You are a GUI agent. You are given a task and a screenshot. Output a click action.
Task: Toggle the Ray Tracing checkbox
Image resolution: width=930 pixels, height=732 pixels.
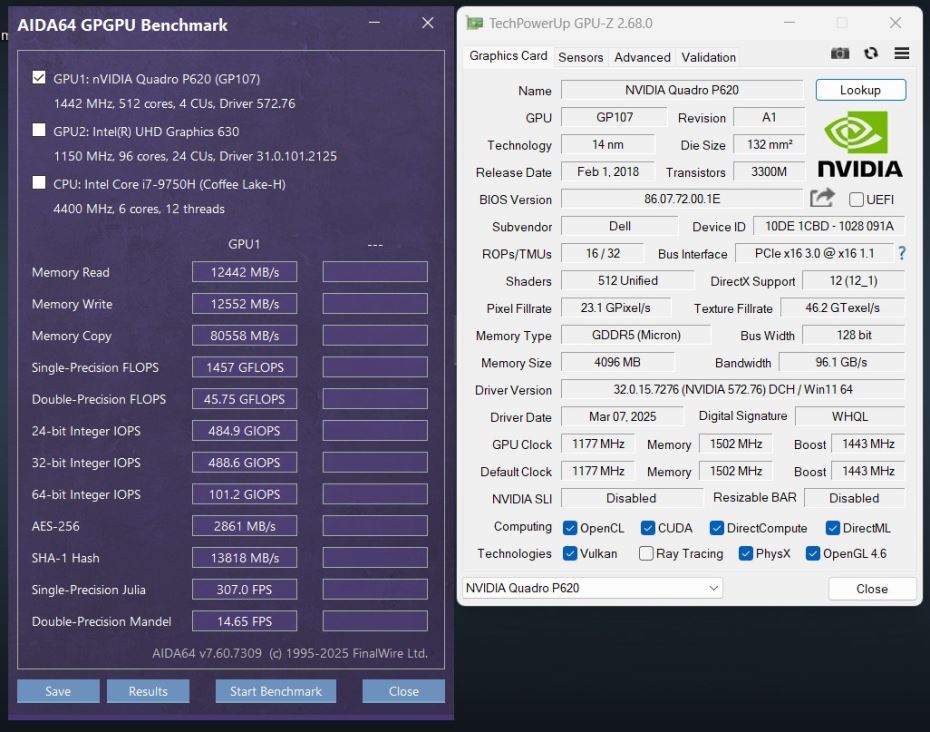[x=646, y=554]
